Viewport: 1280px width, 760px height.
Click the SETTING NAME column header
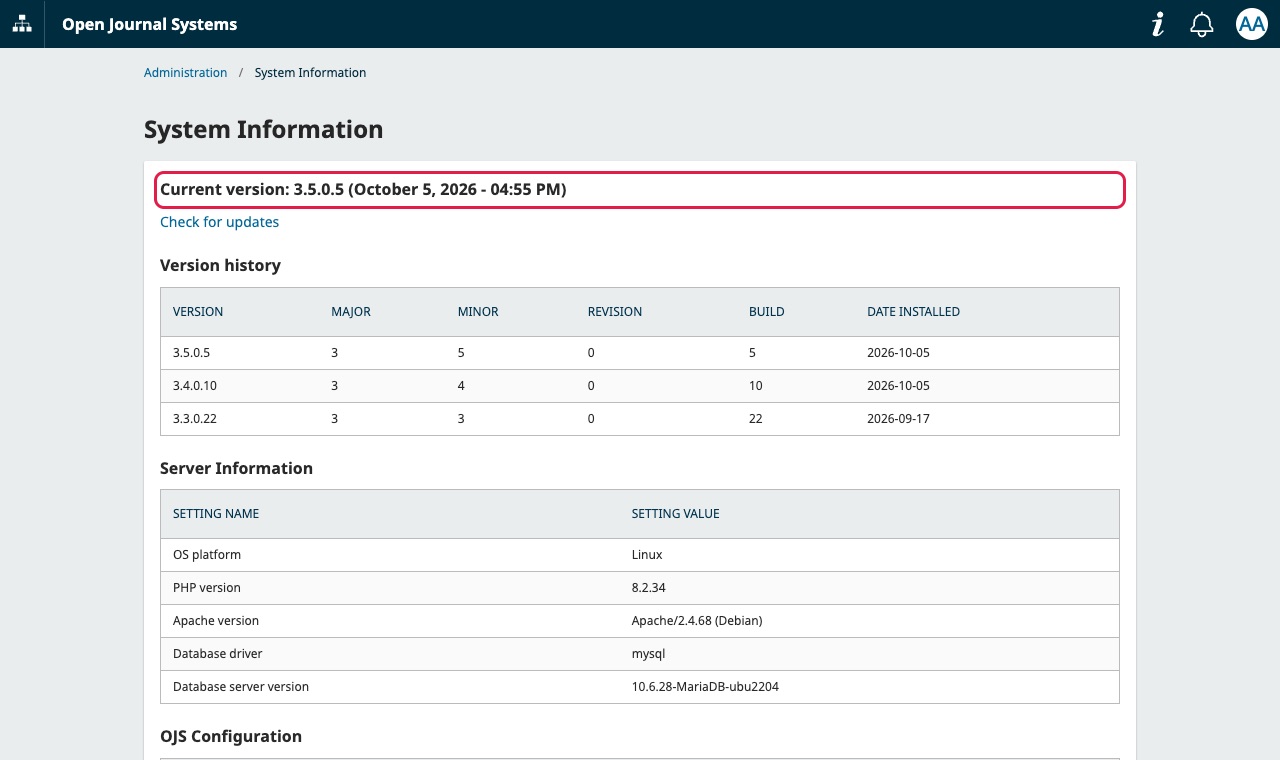click(x=216, y=514)
